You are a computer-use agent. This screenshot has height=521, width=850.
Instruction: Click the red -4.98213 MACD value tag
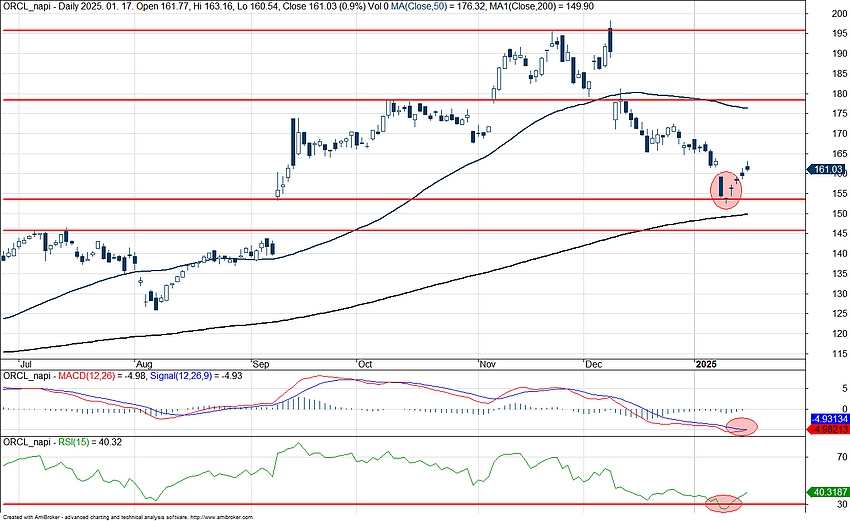click(x=829, y=429)
